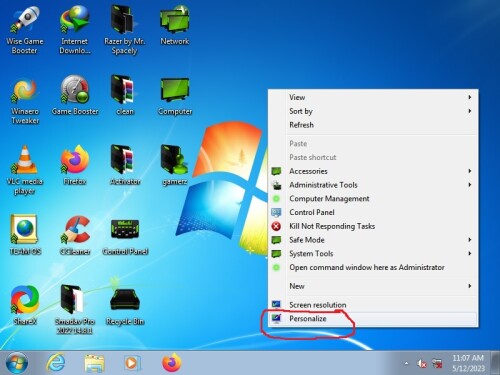This screenshot has height=375, width=500.
Task: Open the taskbar clock showing 11:07 AM
Action: coord(468,363)
